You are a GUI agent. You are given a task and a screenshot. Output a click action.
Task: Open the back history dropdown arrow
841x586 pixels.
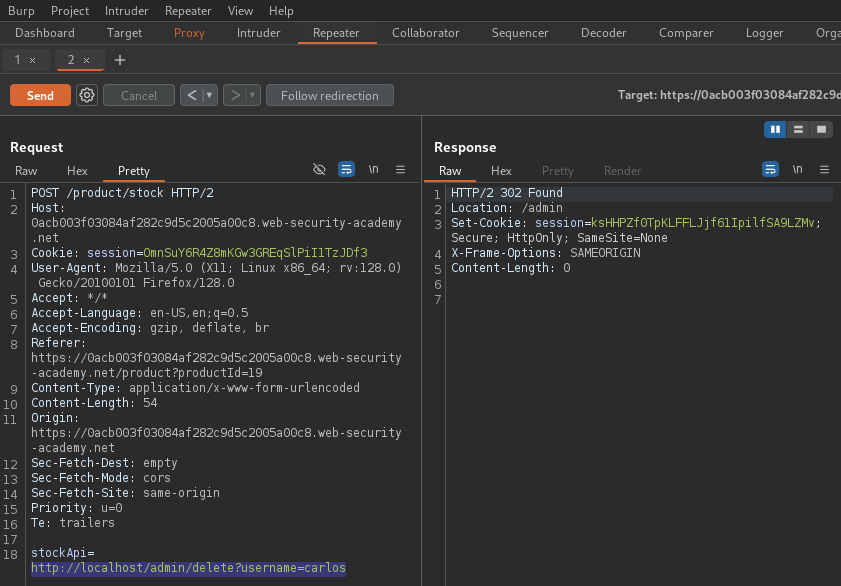coord(210,95)
